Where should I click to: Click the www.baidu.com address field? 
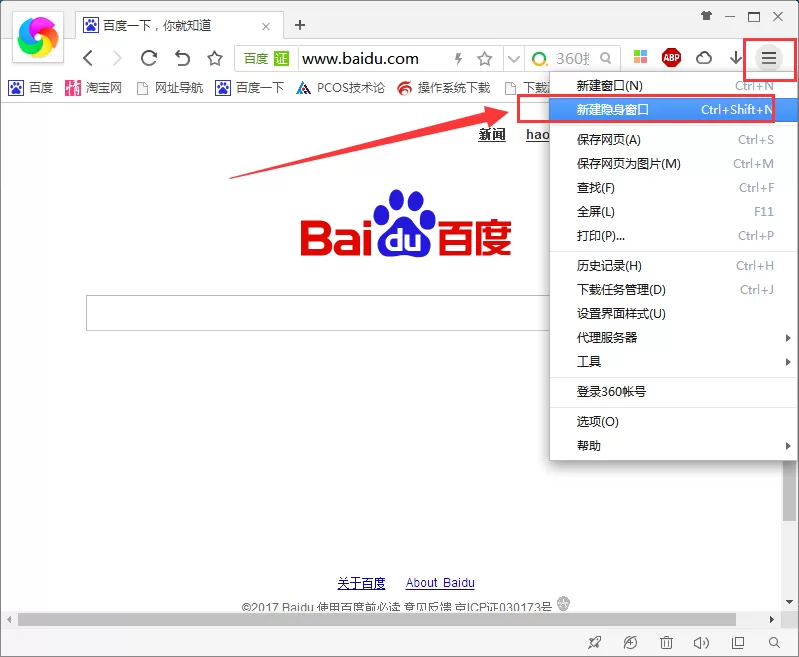(360, 59)
